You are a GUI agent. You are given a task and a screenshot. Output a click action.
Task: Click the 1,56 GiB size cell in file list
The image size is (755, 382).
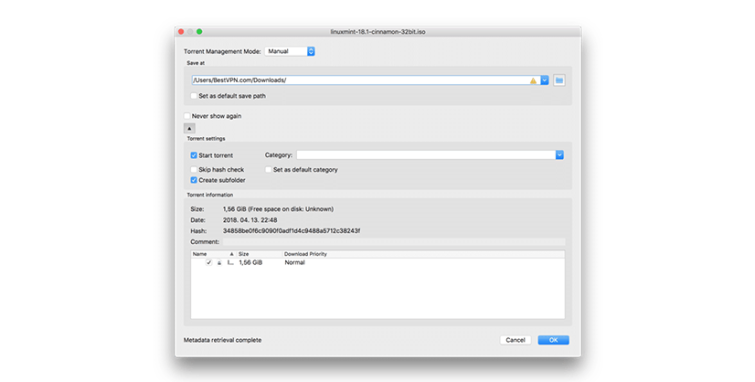(250, 263)
